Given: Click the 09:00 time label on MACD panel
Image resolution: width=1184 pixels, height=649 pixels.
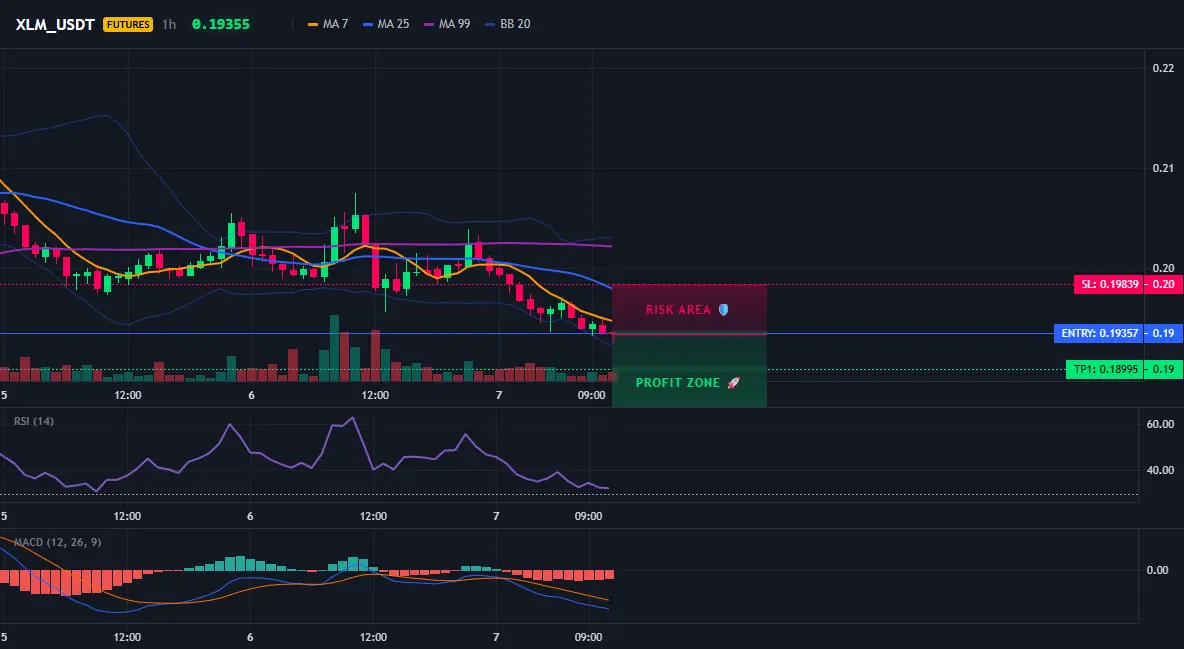Looking at the screenshot, I should [x=588, y=637].
